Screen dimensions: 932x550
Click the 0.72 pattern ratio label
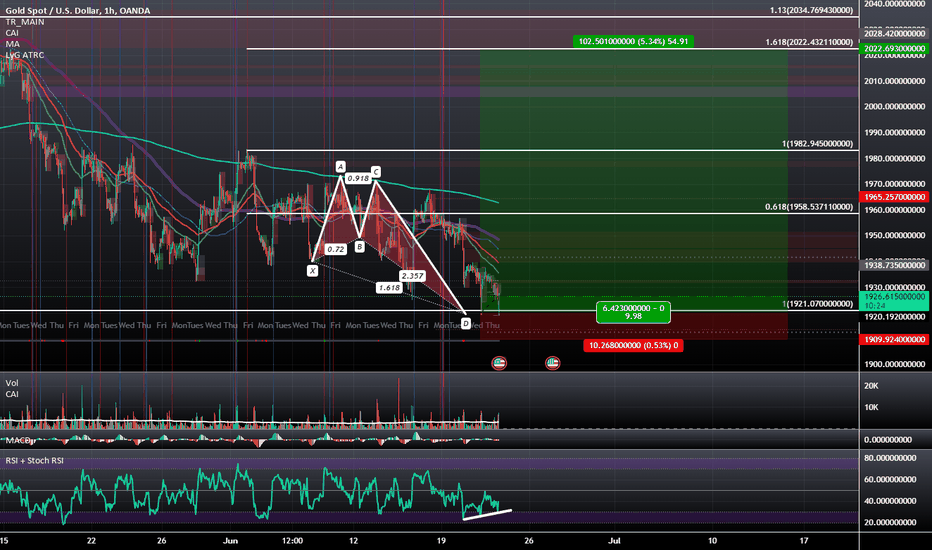[336, 249]
